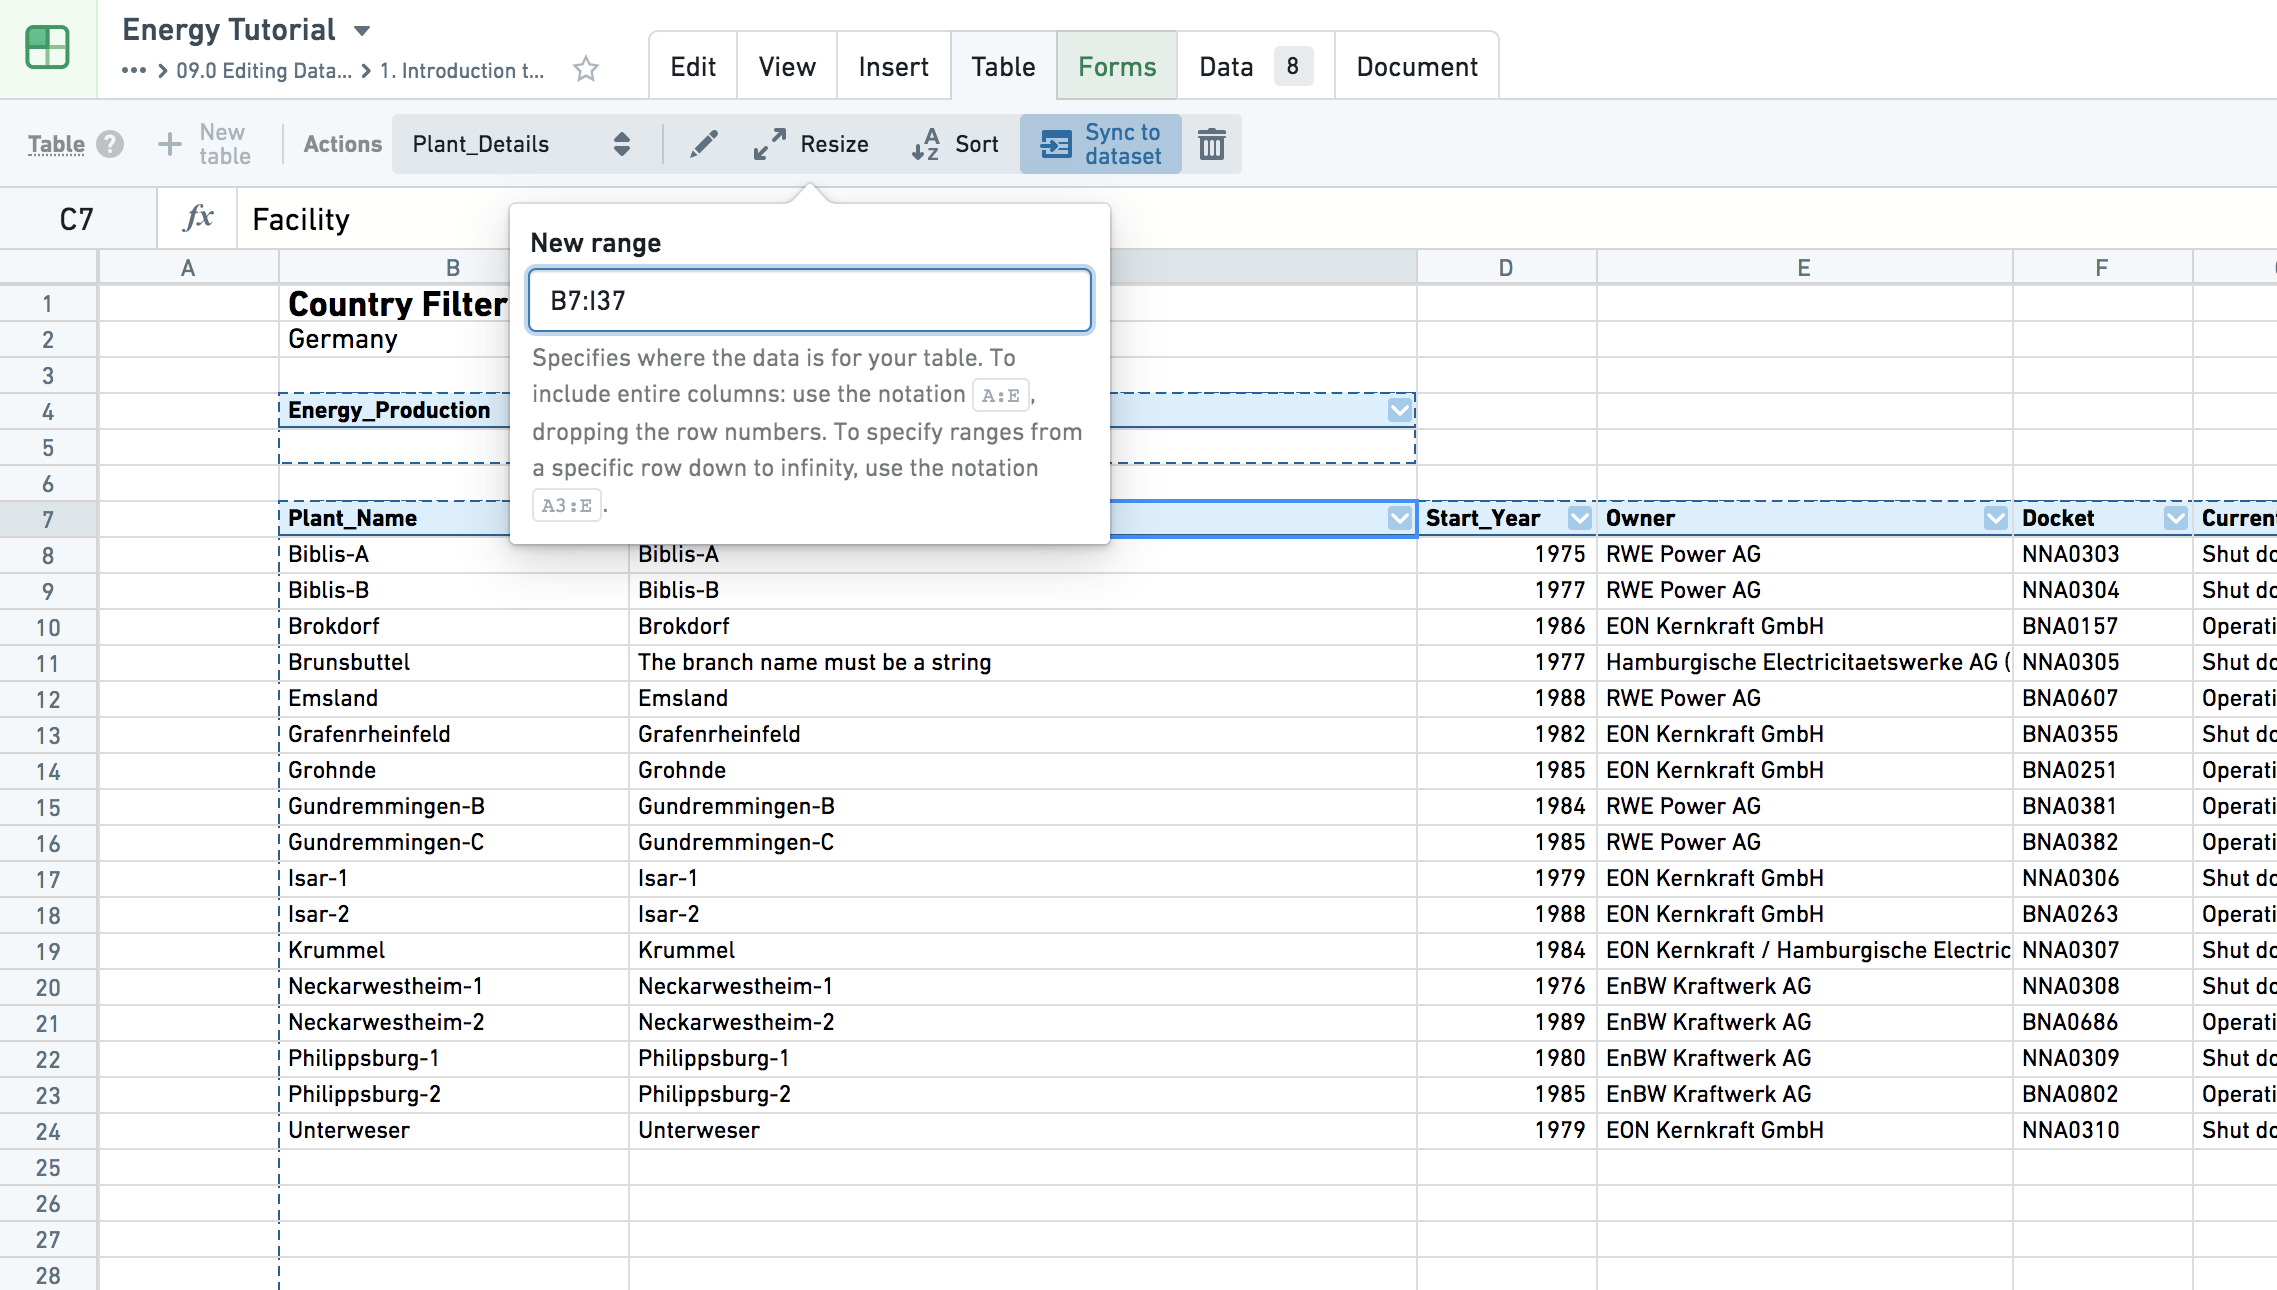Click the Sync to dataset icon

[1055, 144]
